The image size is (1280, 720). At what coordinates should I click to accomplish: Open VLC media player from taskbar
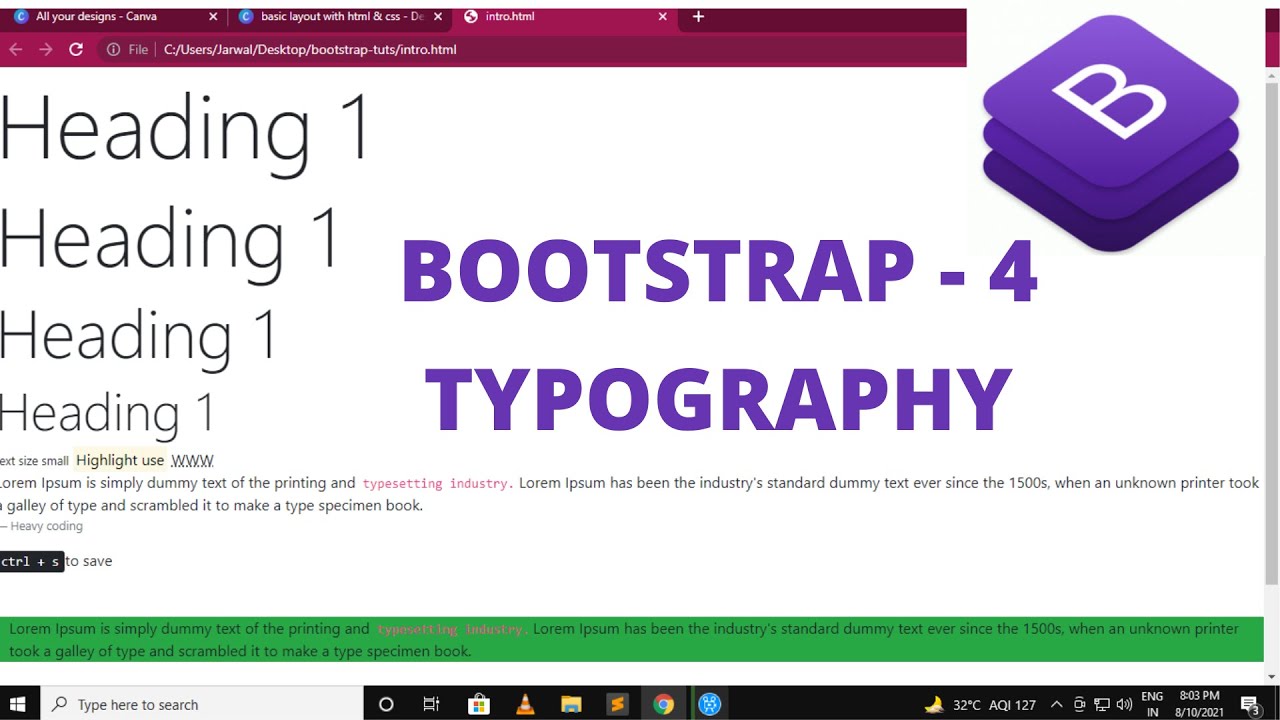tap(525, 704)
